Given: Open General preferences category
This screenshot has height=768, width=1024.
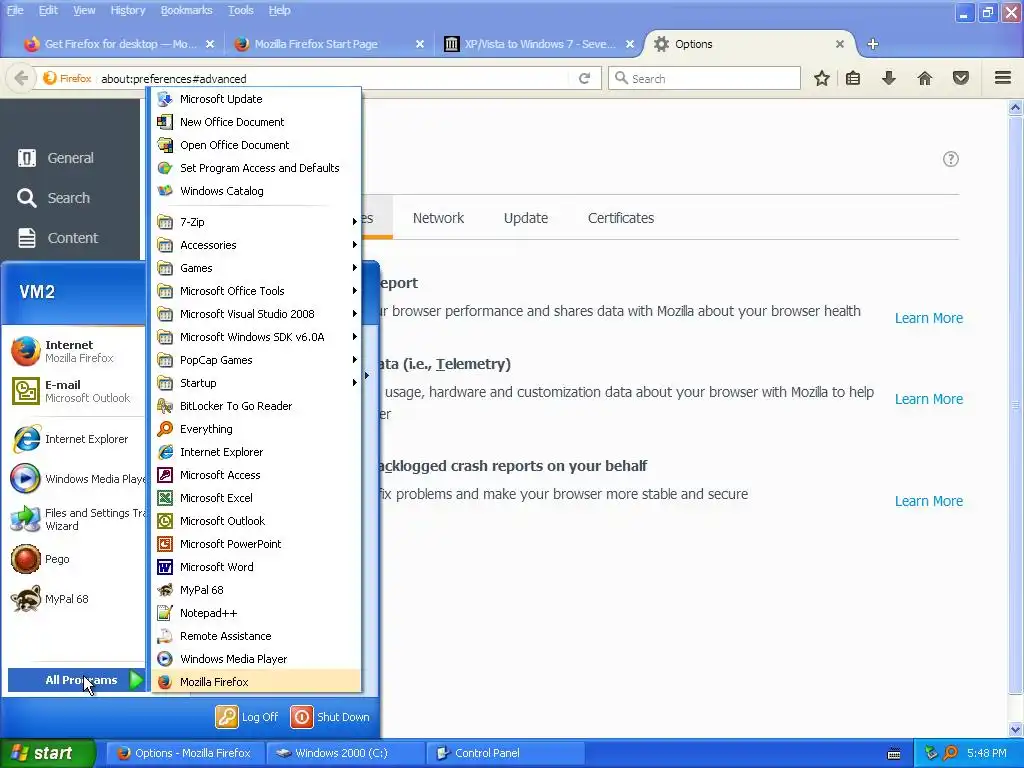Looking at the screenshot, I should pyautogui.click(x=70, y=158).
